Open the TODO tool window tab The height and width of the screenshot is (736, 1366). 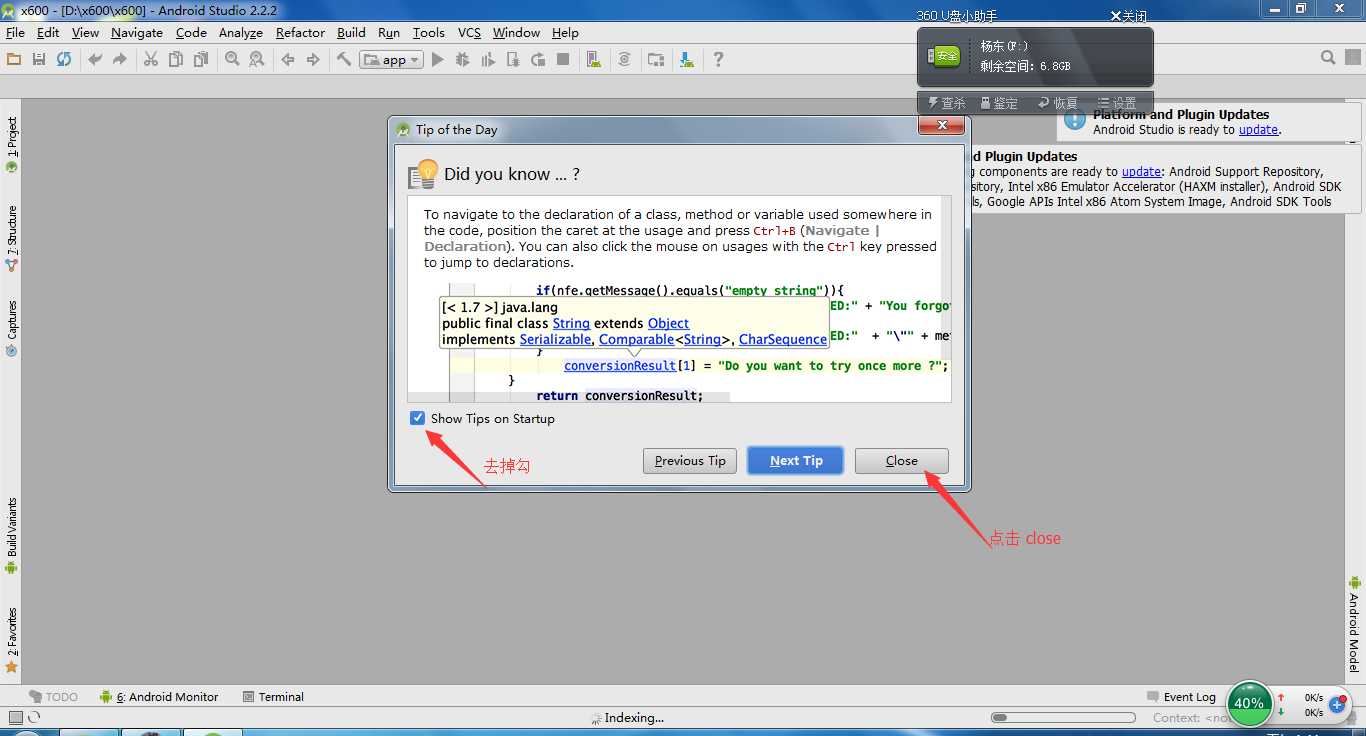coord(54,697)
